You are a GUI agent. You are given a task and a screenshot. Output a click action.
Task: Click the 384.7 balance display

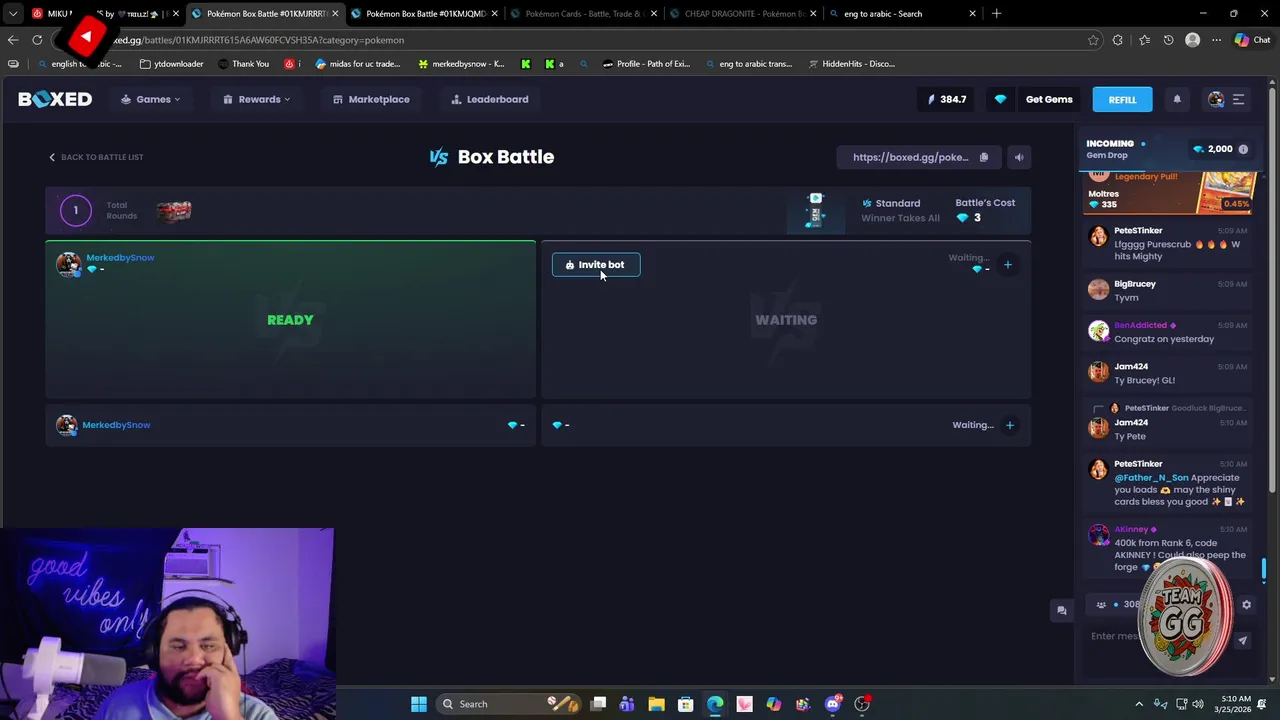pos(947,99)
